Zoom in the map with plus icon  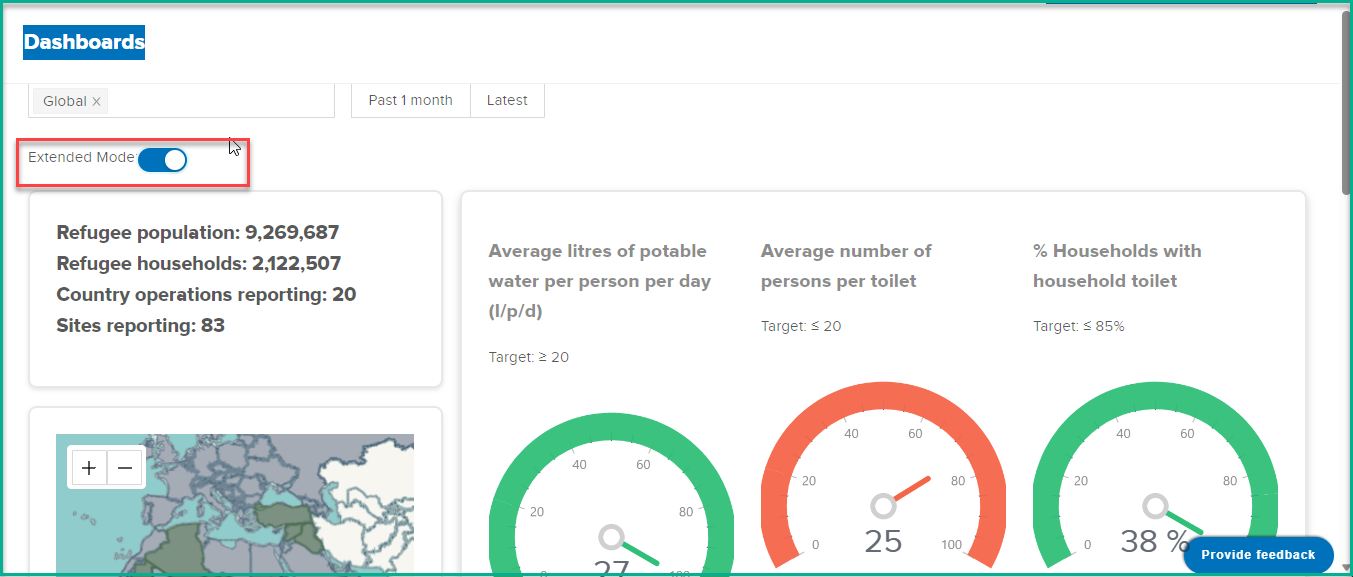click(x=89, y=467)
